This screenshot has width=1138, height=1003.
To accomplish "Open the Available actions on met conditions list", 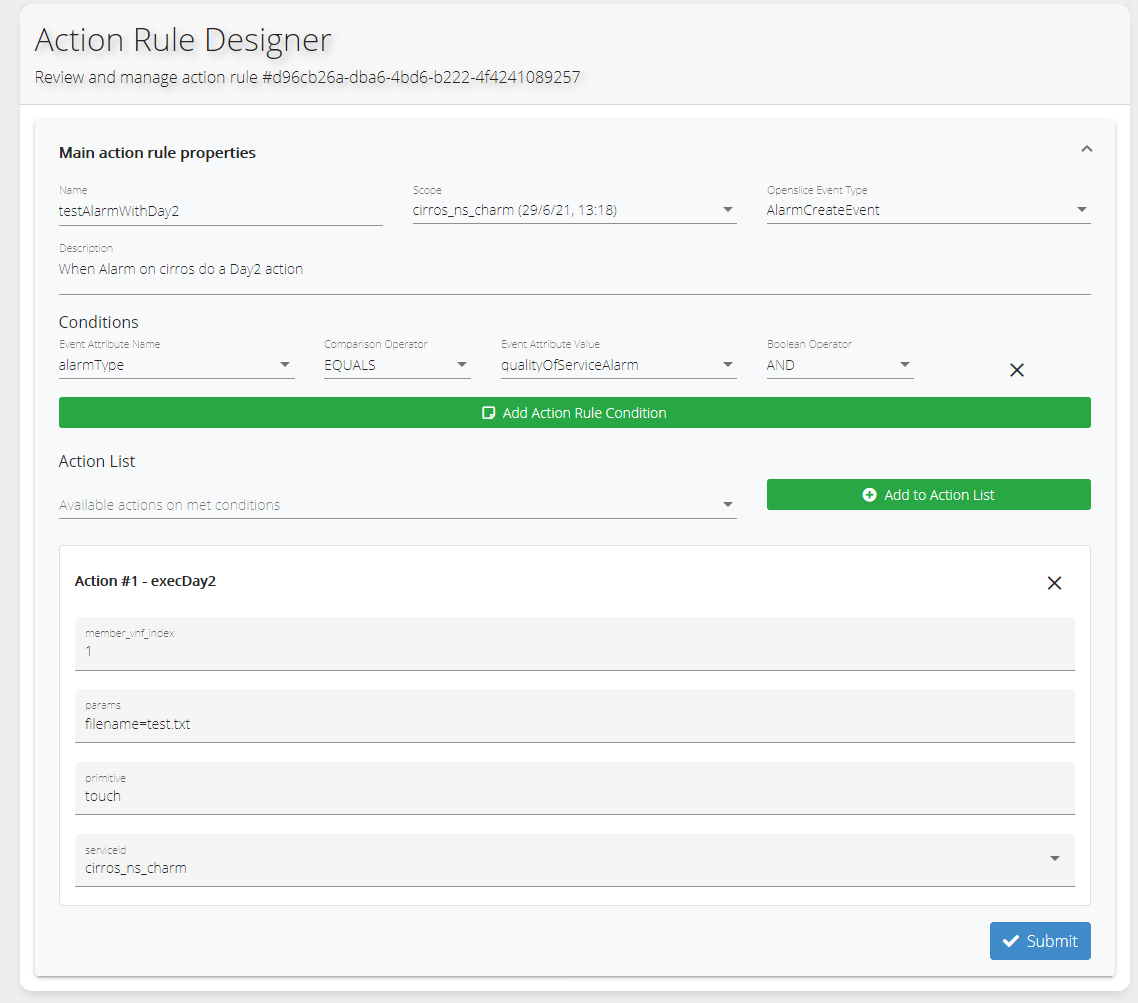I will (x=397, y=505).
